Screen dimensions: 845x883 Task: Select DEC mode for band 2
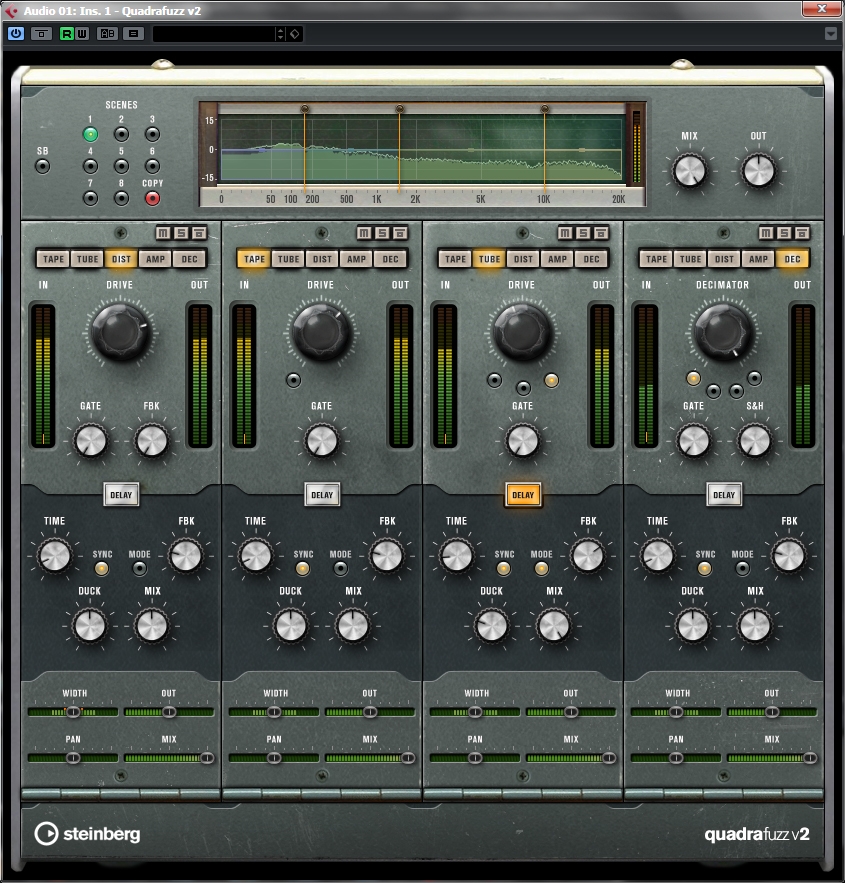point(391,259)
